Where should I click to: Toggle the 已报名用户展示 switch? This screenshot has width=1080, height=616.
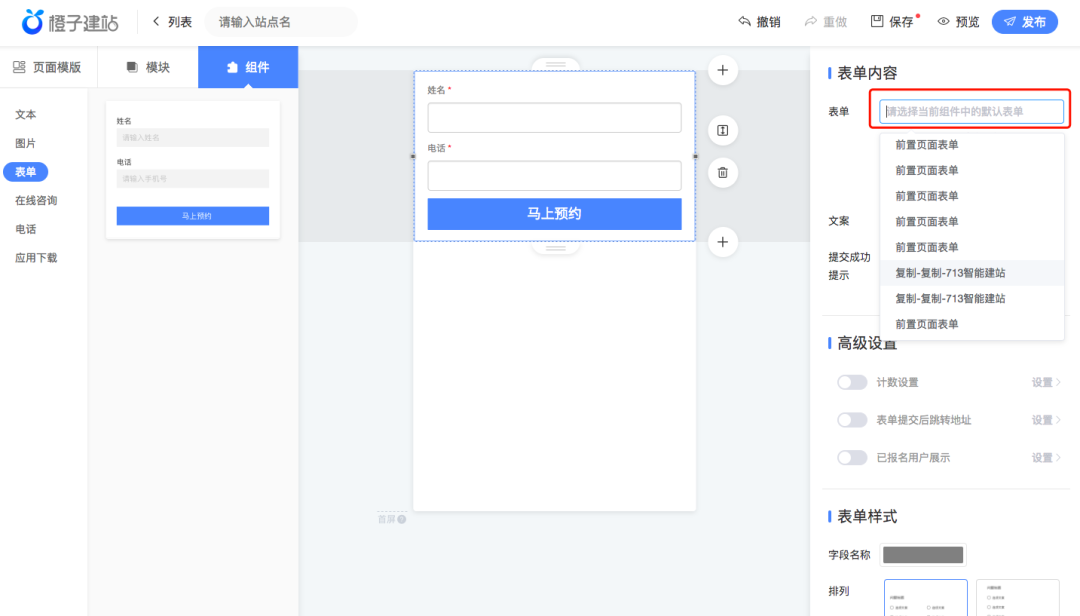[x=852, y=458]
